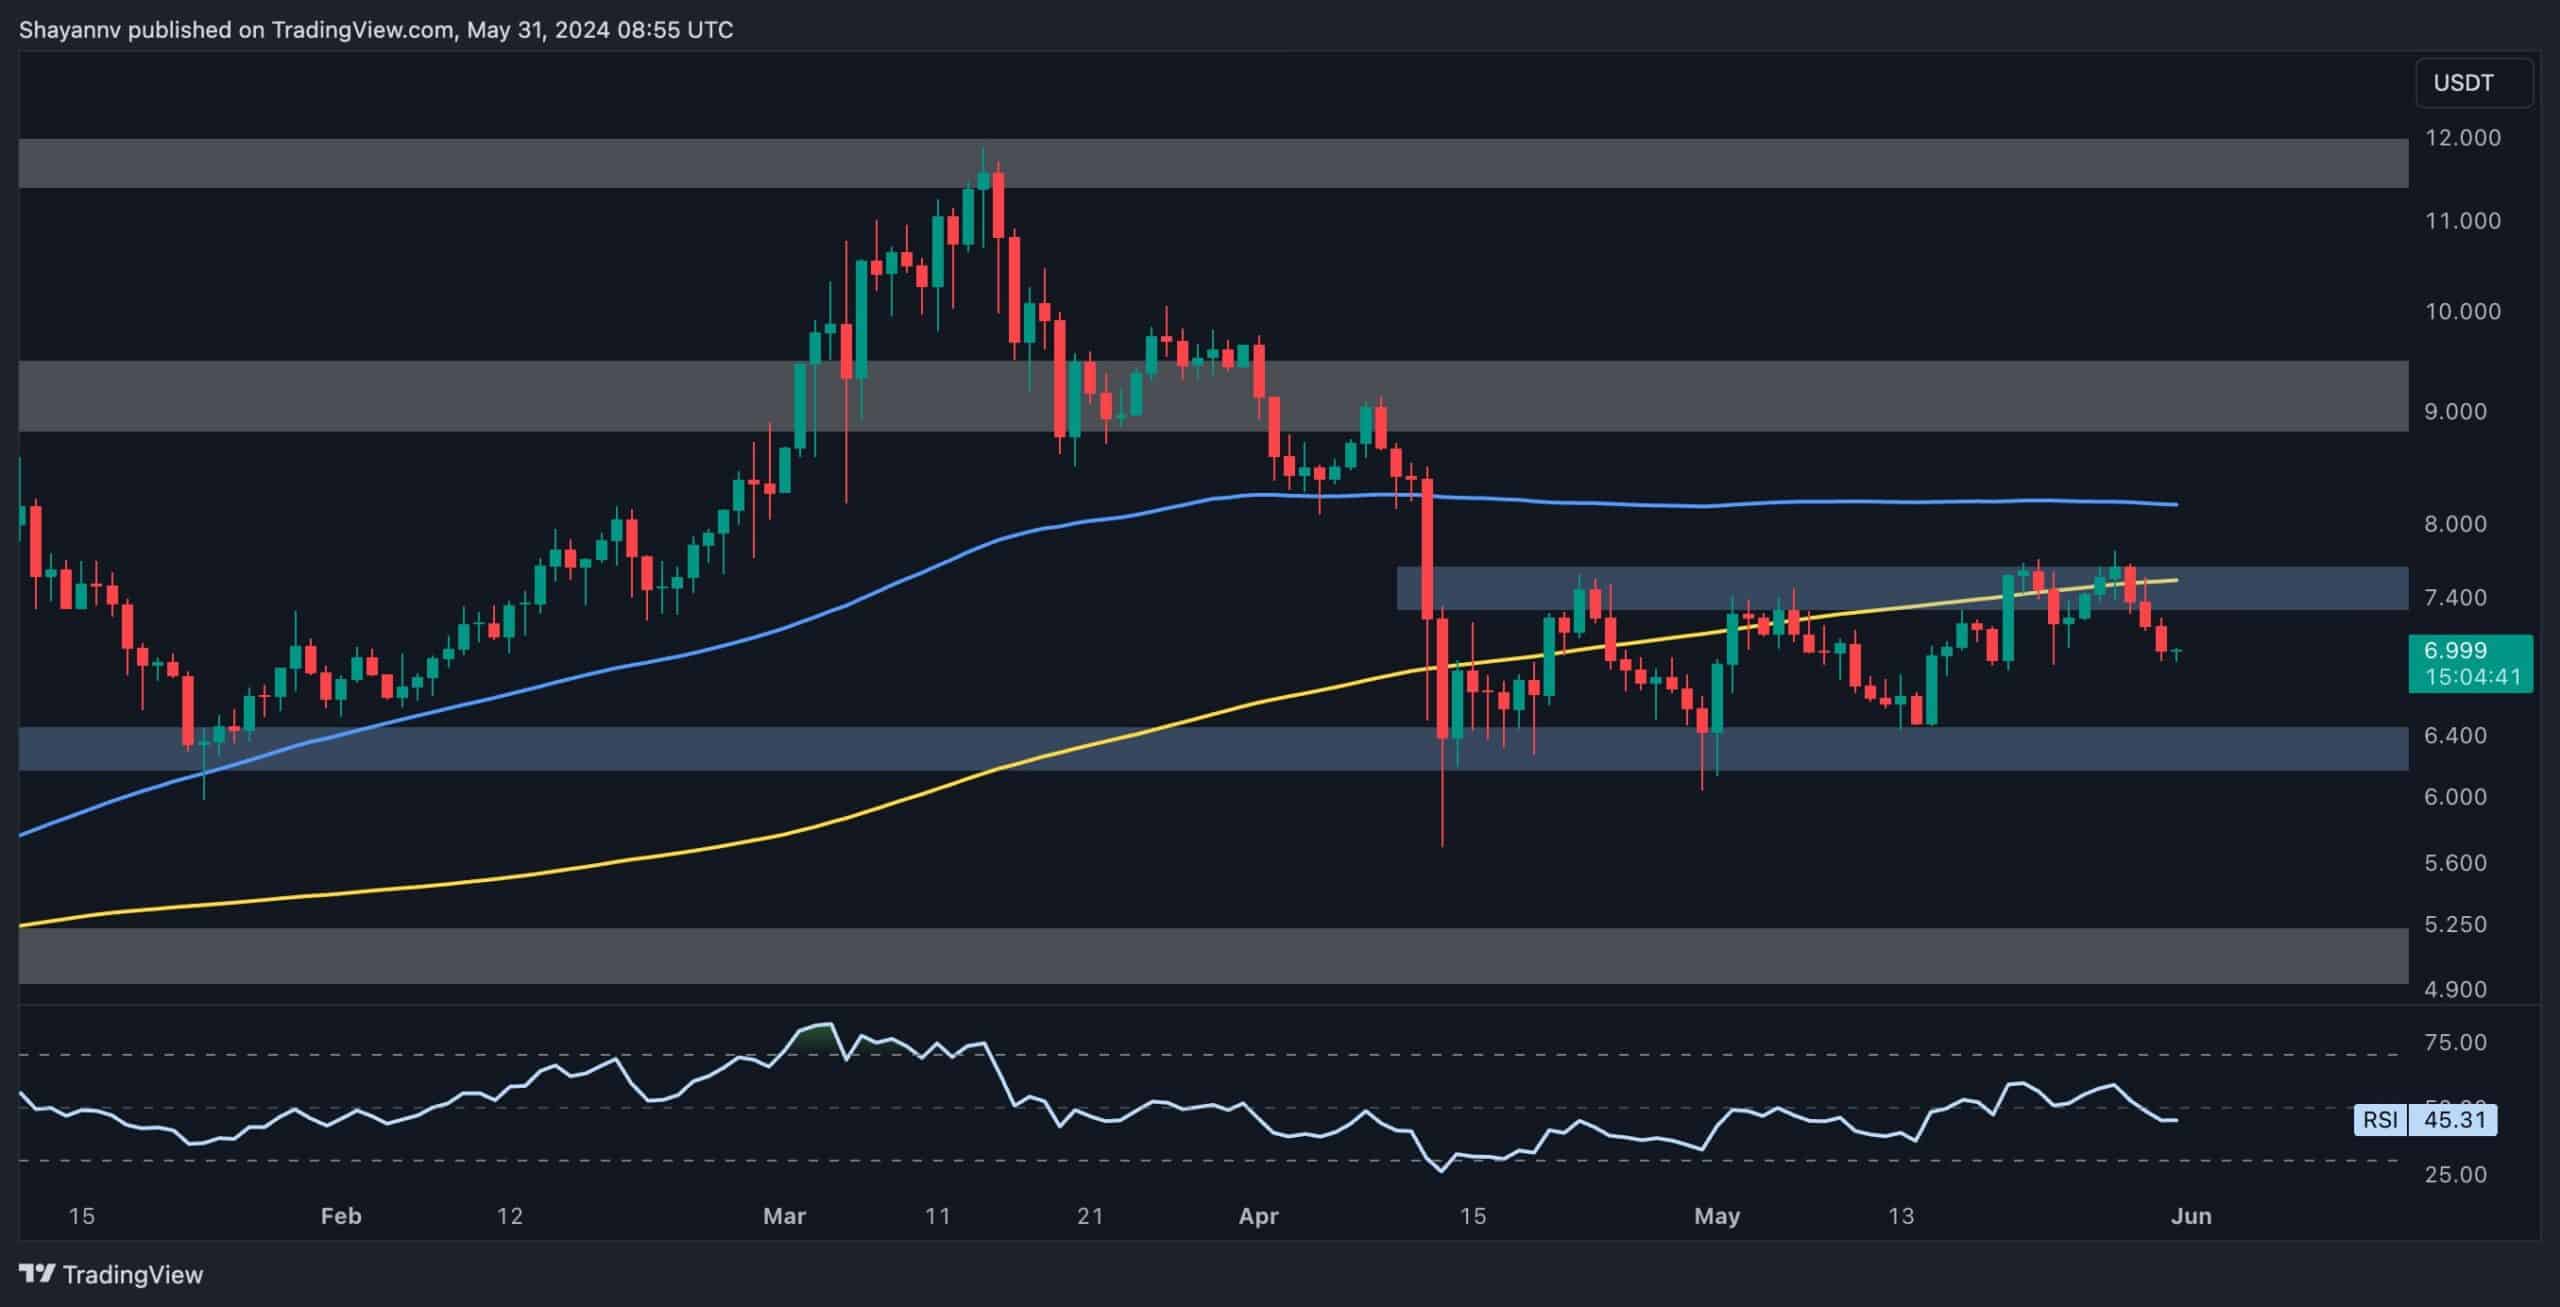This screenshot has height=1307, width=2560.
Task: Click the TradingView logo icon
Action: (37, 1274)
